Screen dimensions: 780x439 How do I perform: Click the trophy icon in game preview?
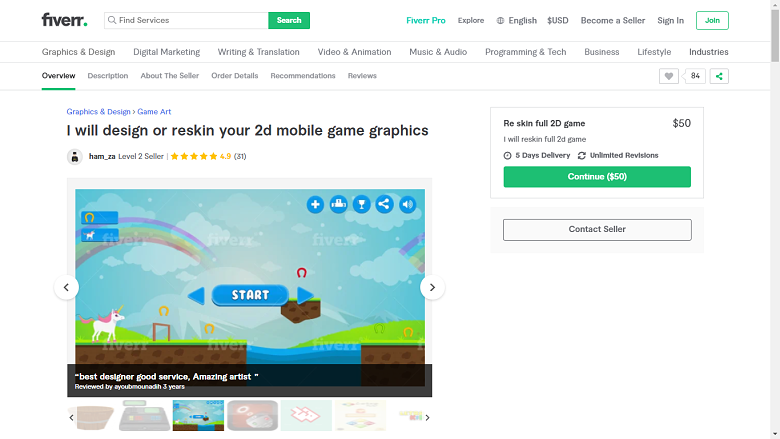tap(362, 204)
